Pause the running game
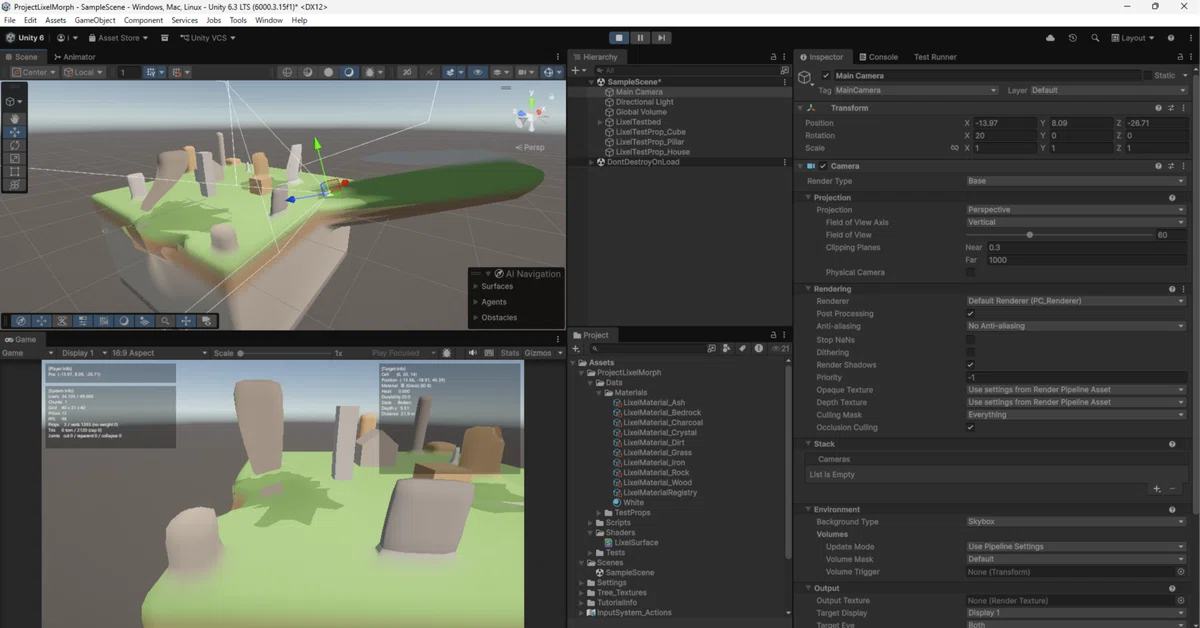Image resolution: width=1200 pixels, height=628 pixels. coord(640,38)
